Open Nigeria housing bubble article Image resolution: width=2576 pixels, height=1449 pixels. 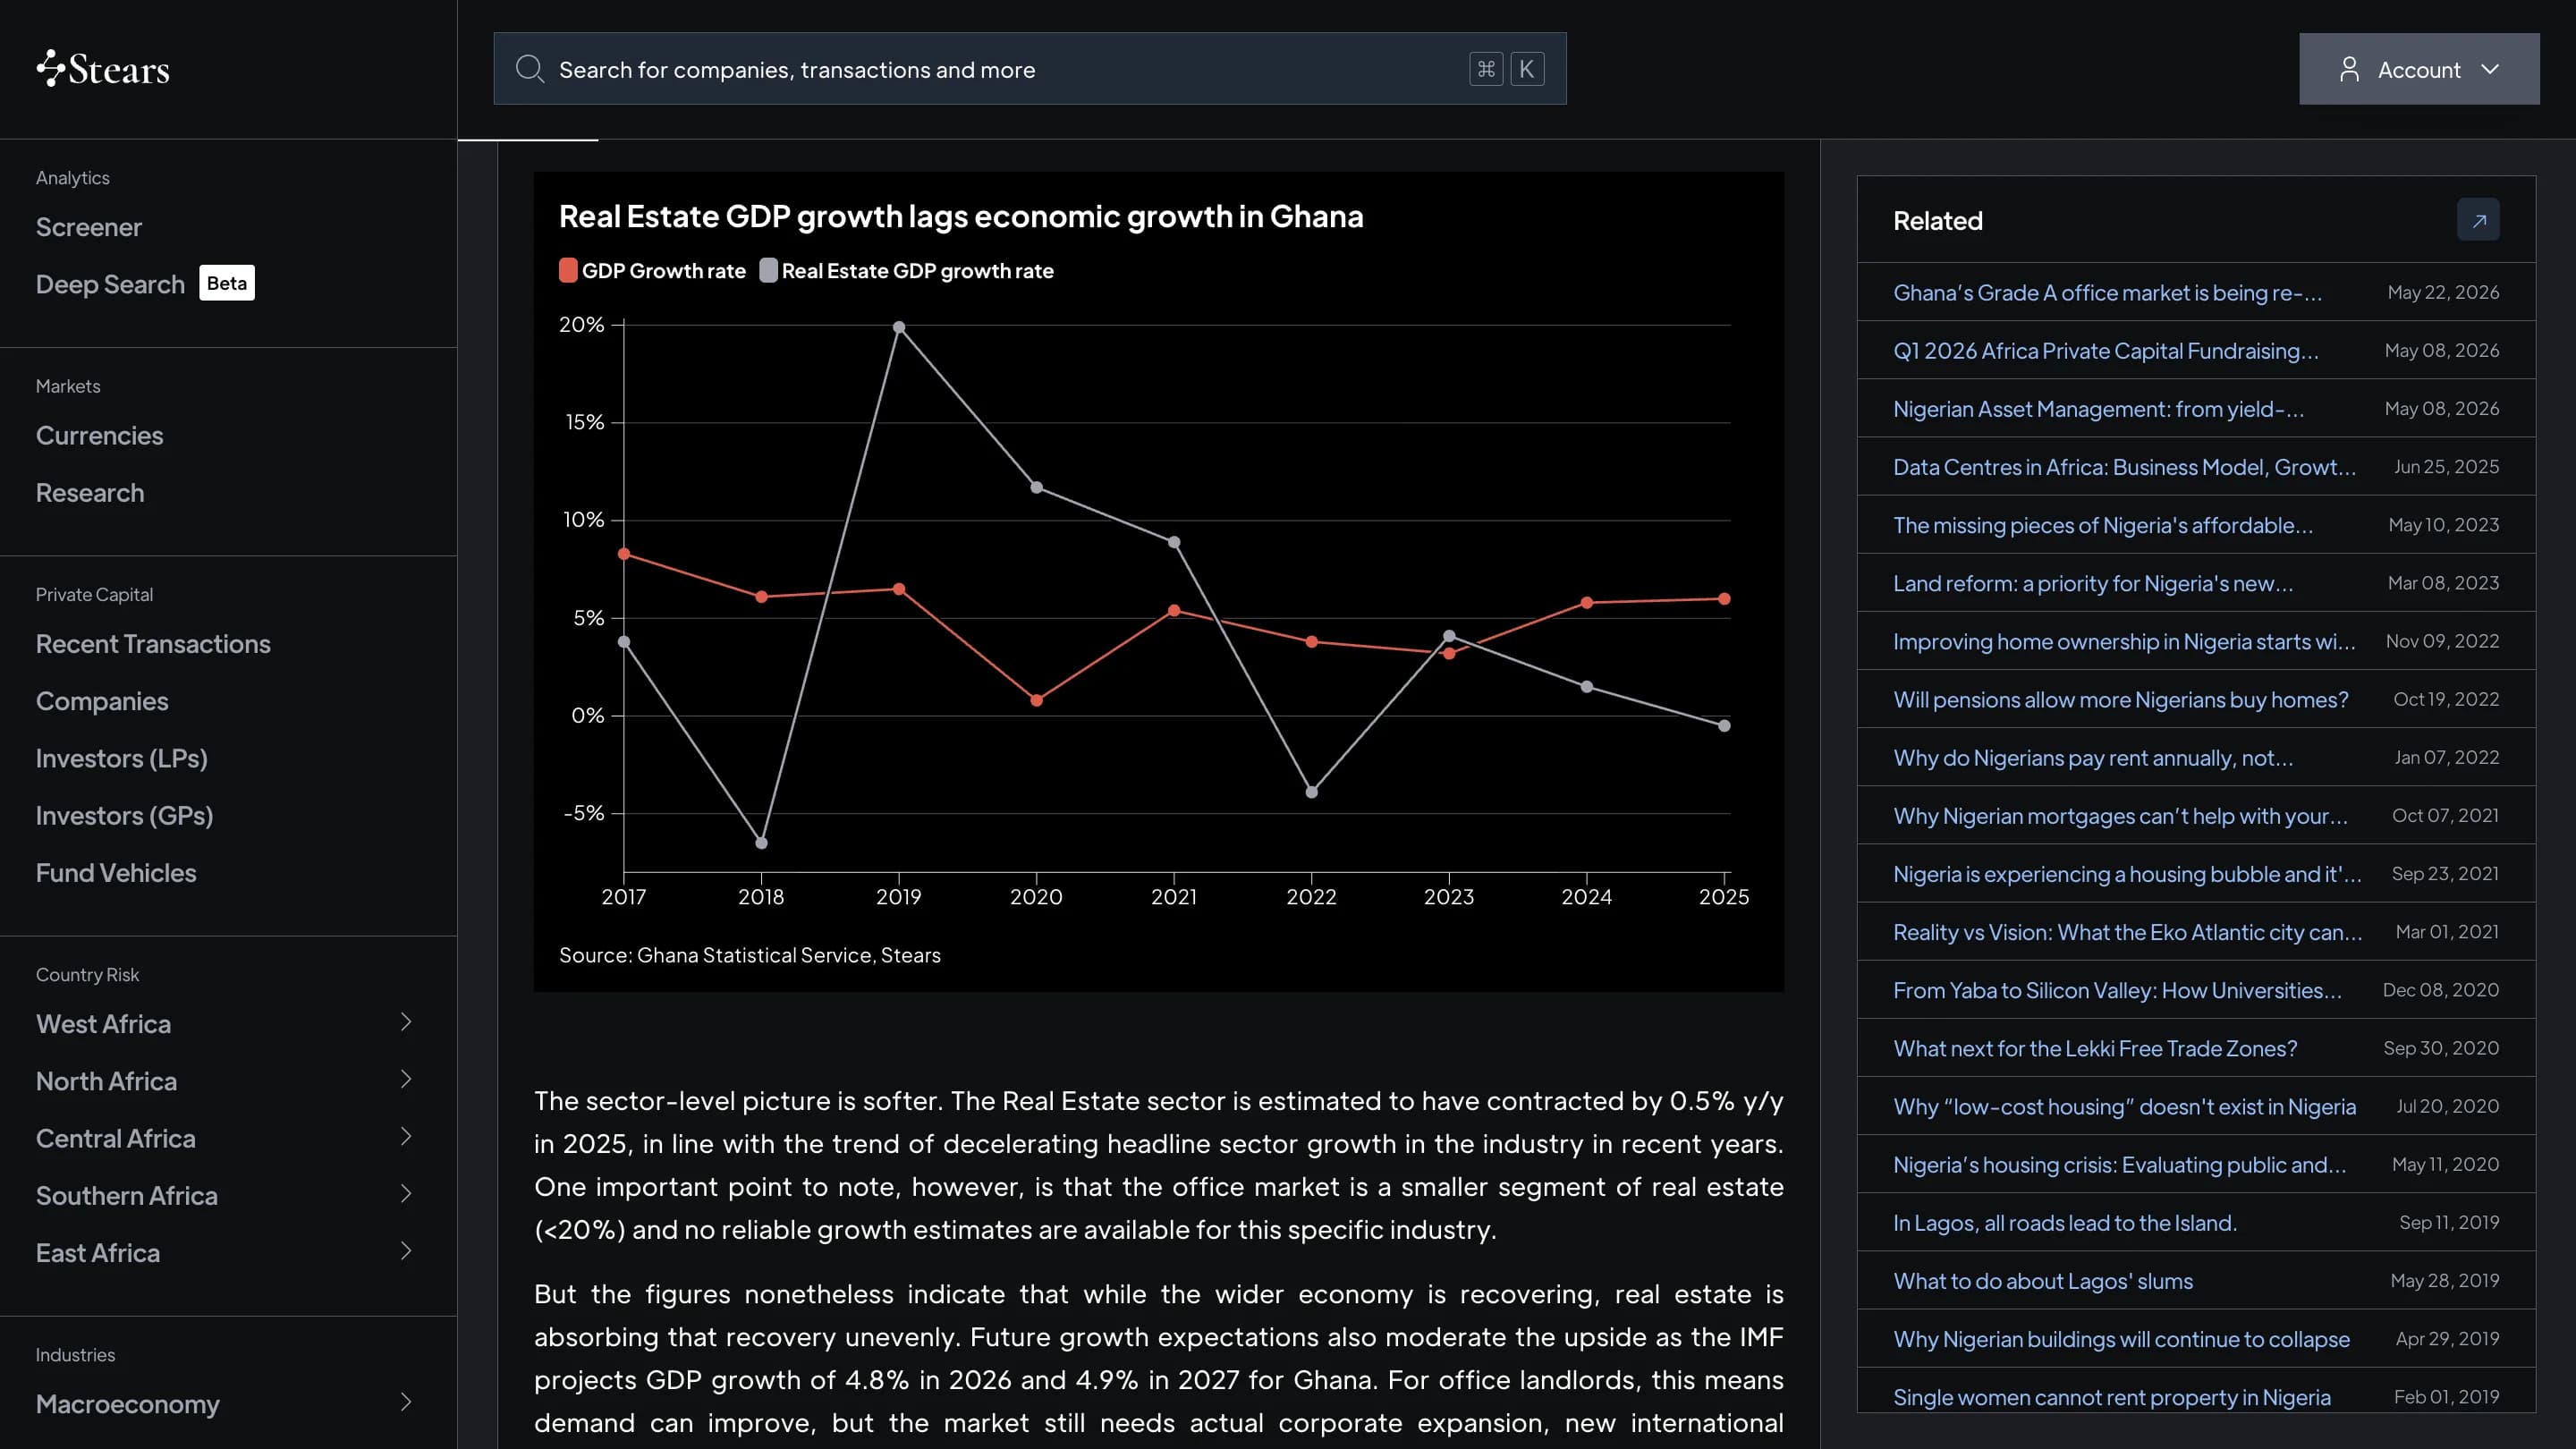[2127, 874]
